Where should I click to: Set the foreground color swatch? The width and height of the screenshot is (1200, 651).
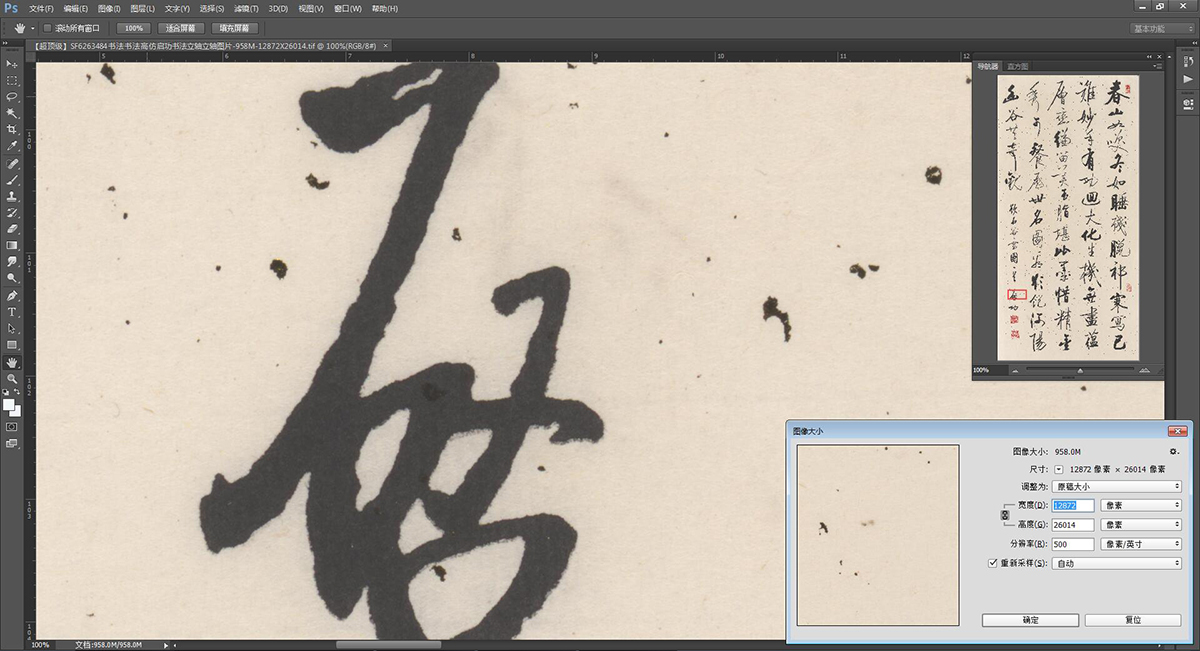(9, 405)
